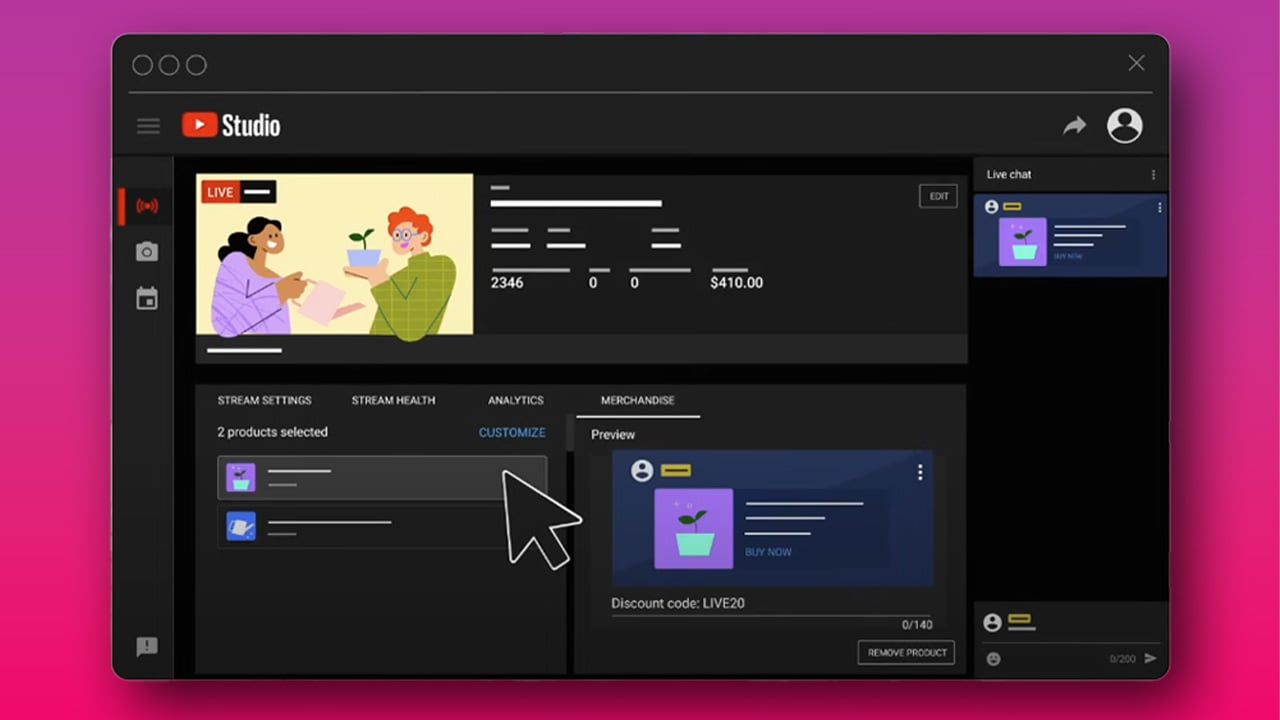
Task: Open the hamburger navigation menu
Action: [x=148, y=126]
